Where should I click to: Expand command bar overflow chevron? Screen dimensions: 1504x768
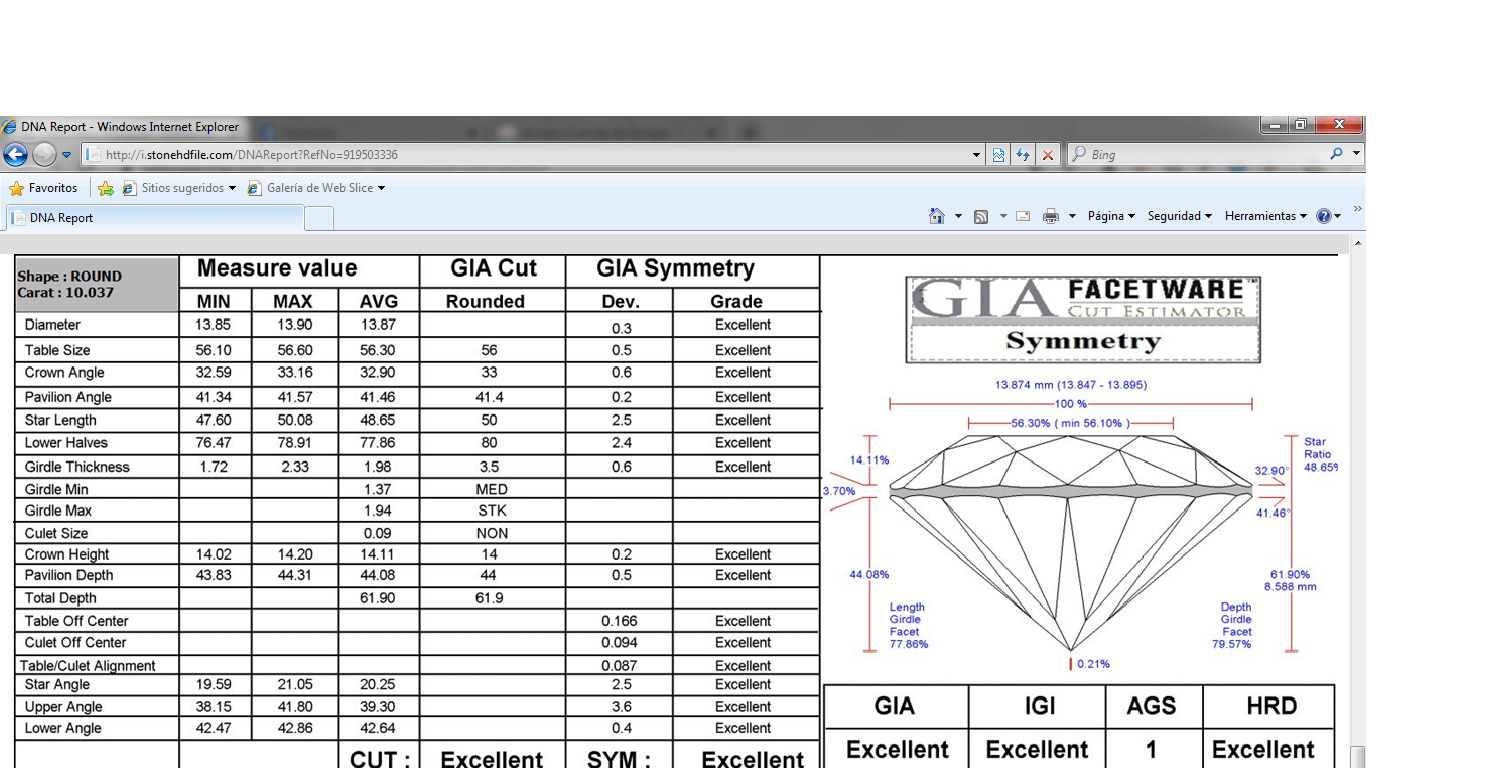click(x=1357, y=209)
